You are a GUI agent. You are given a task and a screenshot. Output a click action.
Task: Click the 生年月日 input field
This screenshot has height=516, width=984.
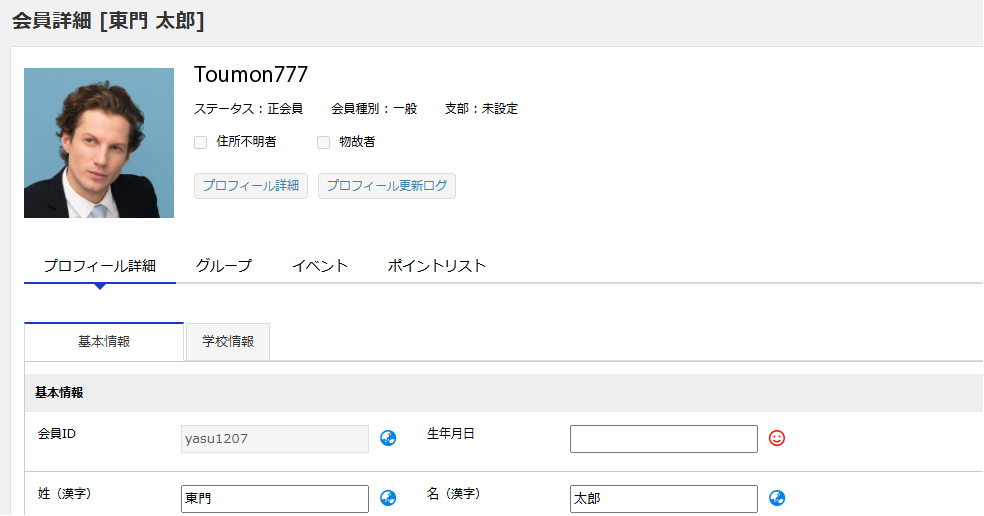click(x=663, y=439)
